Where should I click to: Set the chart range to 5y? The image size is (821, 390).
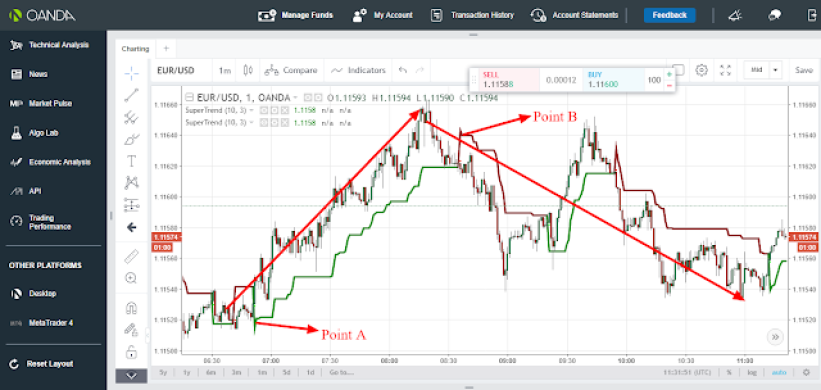click(x=163, y=373)
